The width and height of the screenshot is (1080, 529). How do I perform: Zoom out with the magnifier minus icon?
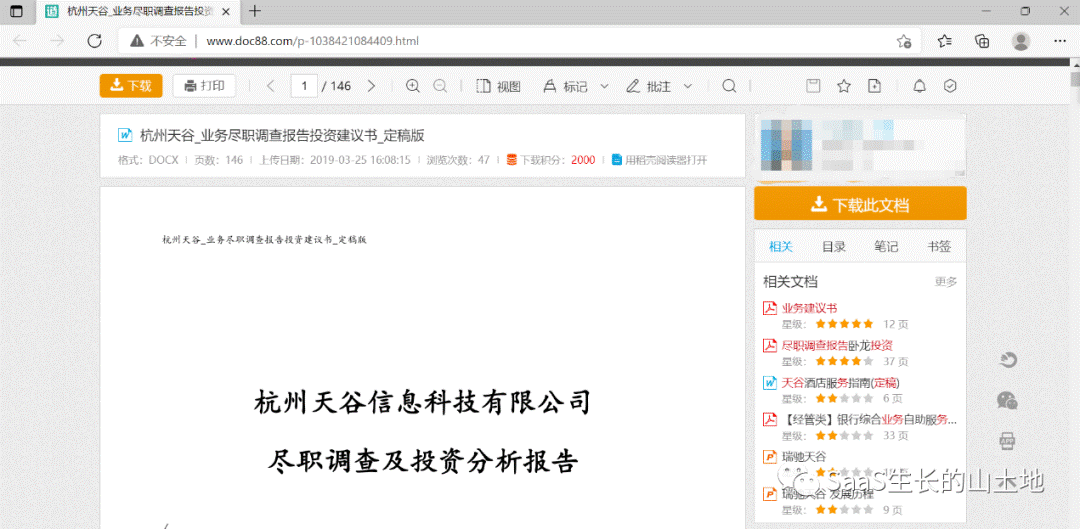440,86
